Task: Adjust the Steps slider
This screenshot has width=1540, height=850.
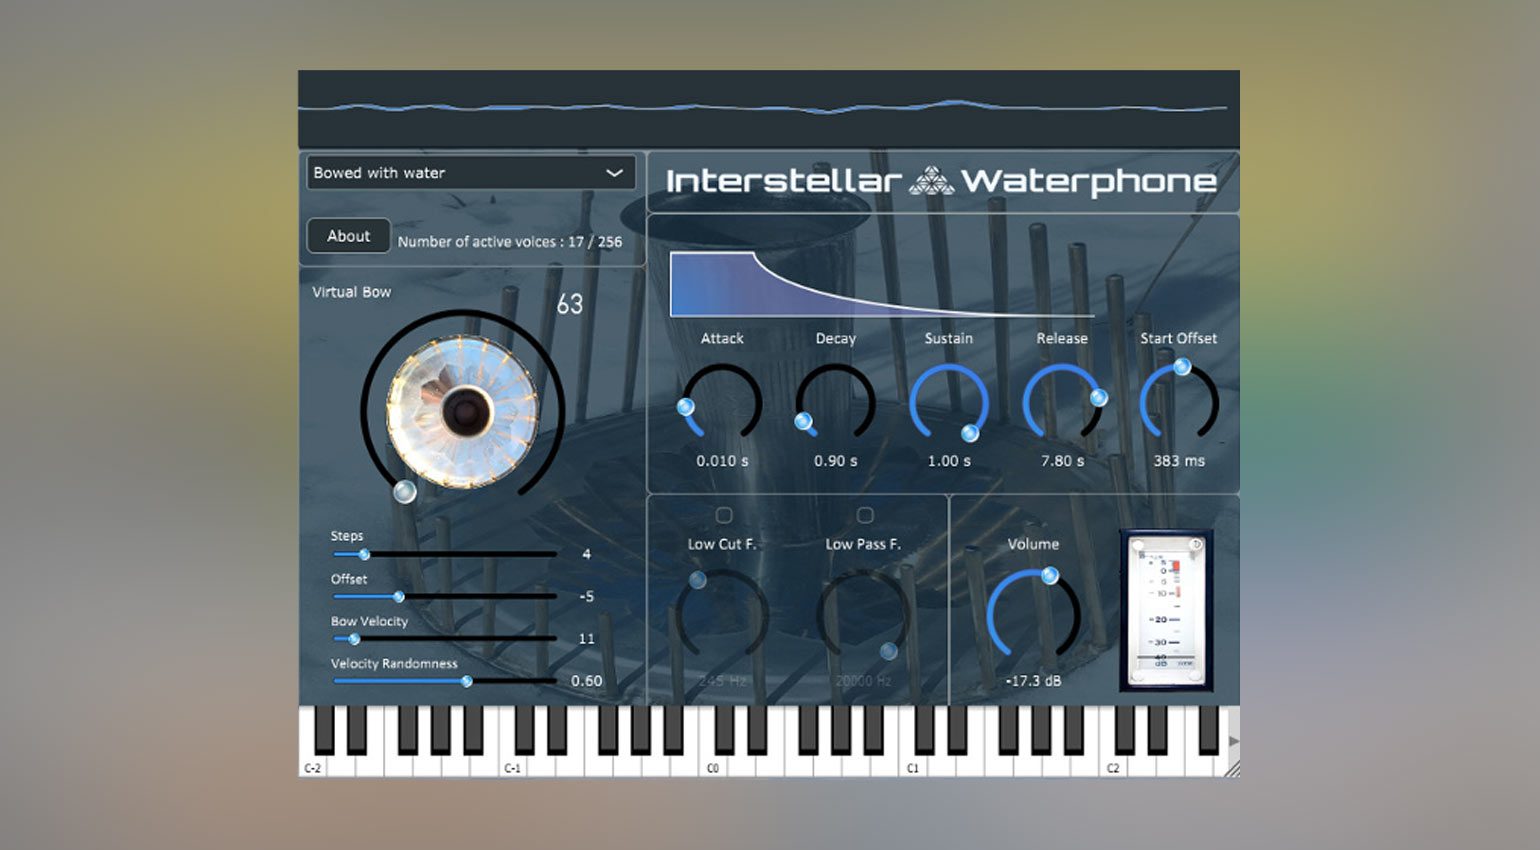Action: pyautogui.click(x=444, y=554)
